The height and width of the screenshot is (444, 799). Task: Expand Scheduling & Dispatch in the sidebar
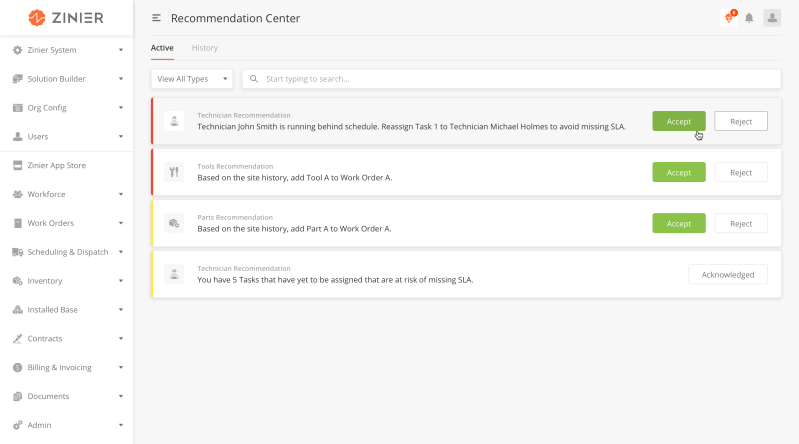(66, 252)
